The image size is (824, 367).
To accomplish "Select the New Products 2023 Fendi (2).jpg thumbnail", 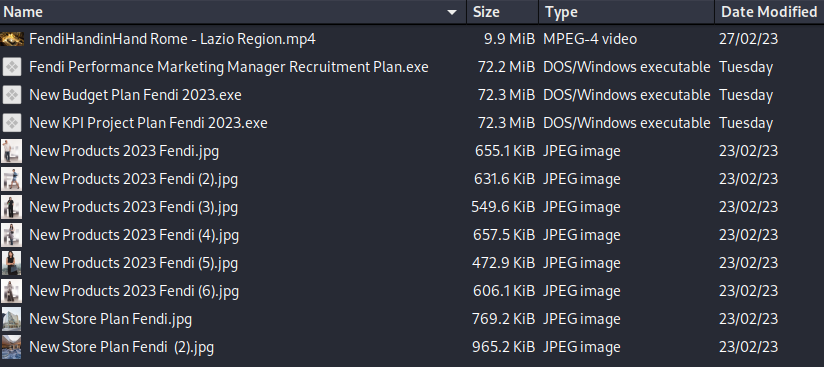I will coord(12,179).
